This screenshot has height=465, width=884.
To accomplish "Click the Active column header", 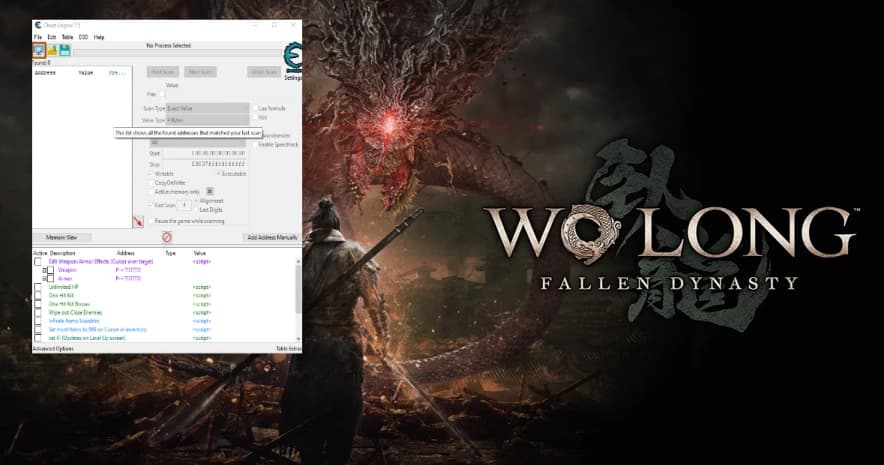I will tap(40, 254).
